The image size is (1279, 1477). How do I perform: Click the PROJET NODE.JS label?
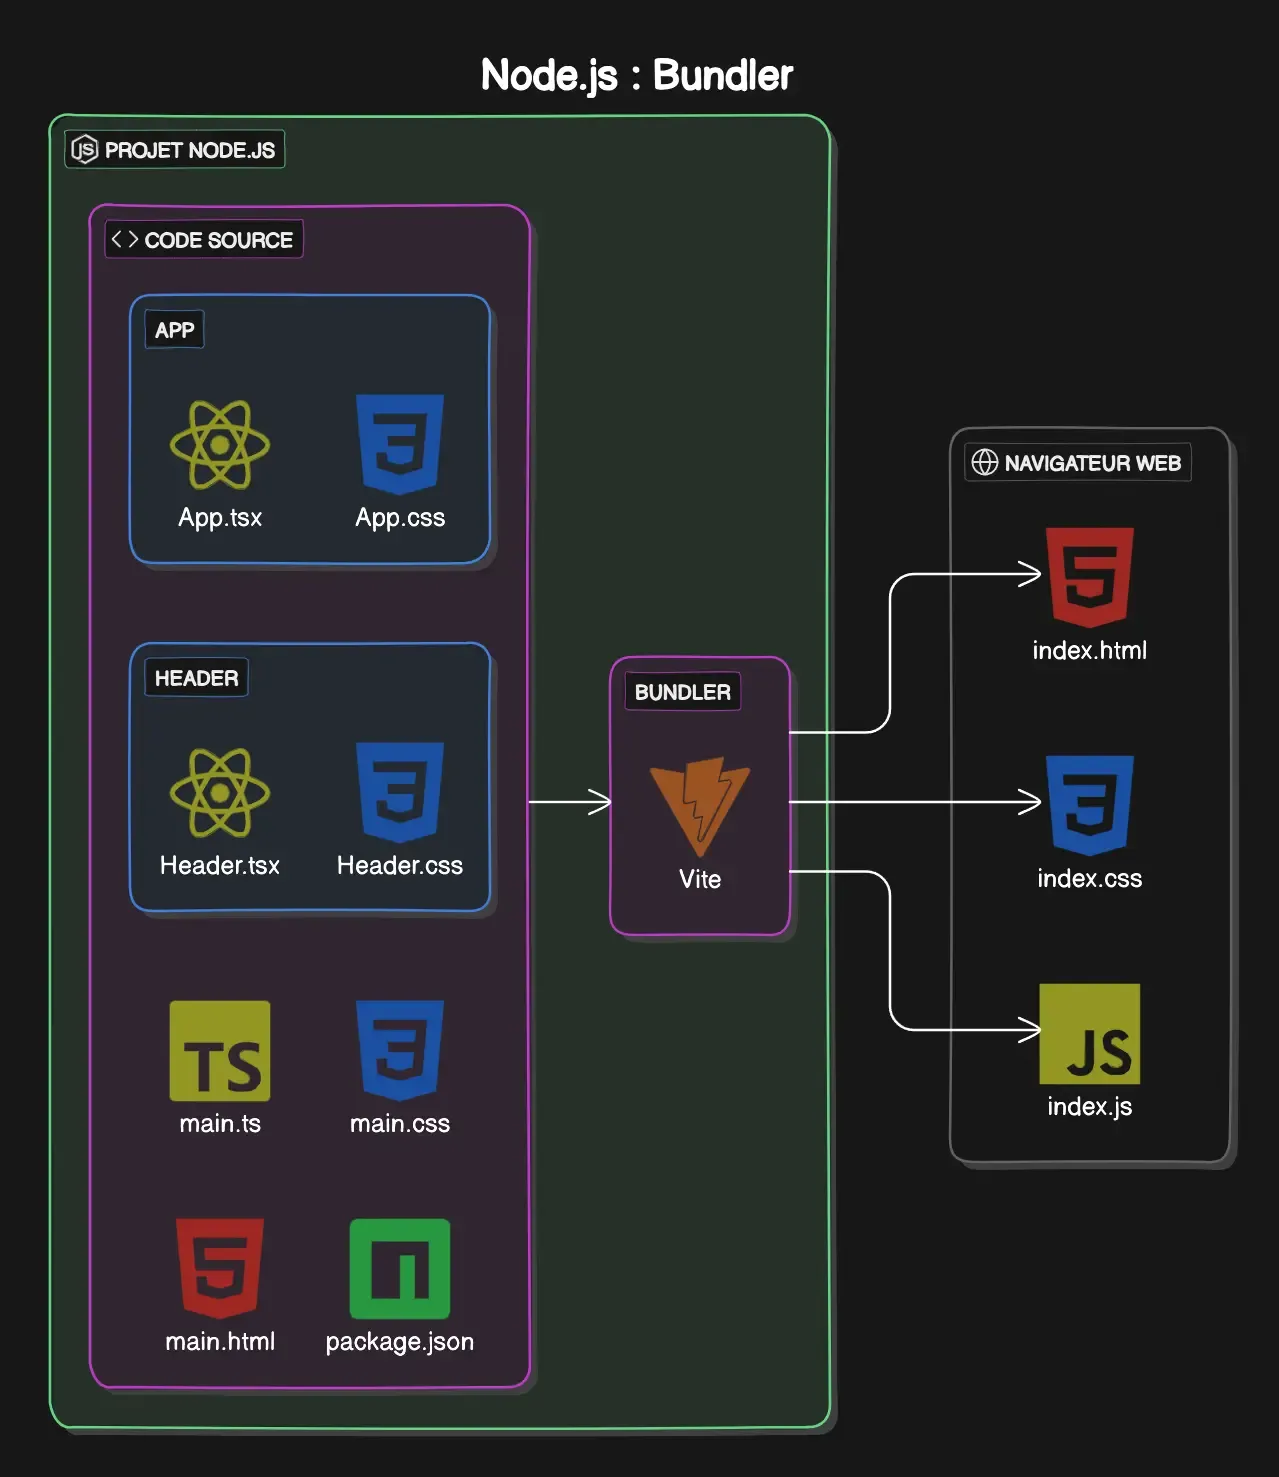175,150
